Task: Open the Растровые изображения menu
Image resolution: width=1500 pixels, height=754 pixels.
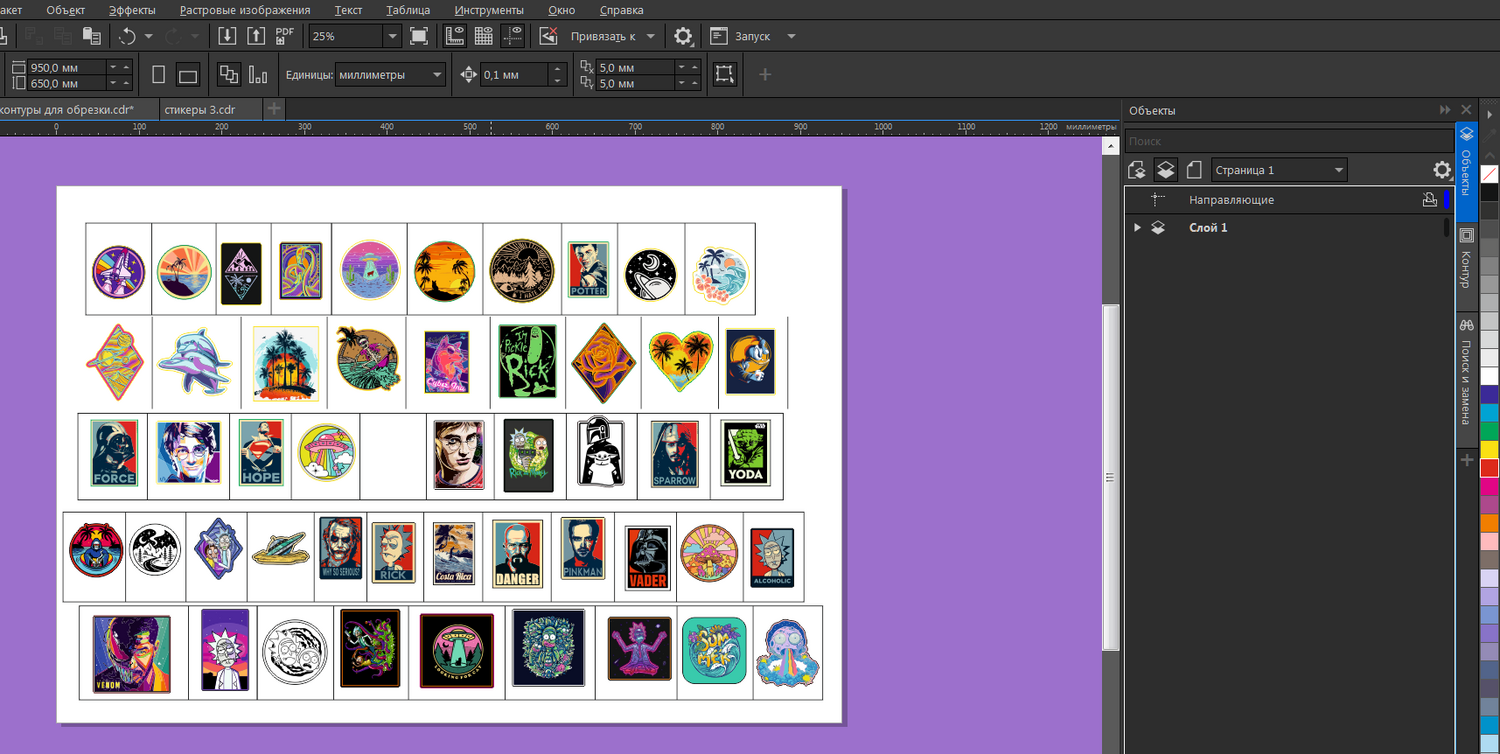Action: point(246,10)
